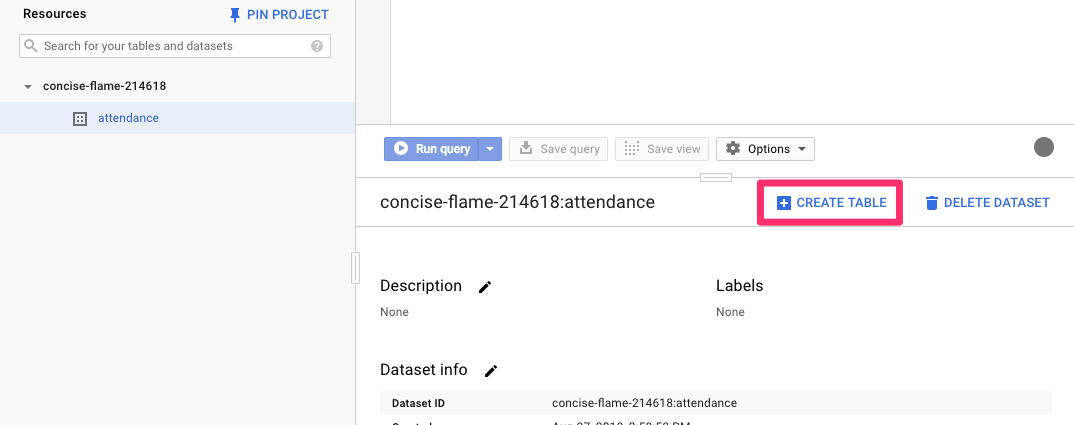This screenshot has width=1074, height=425.
Task: Open the search help question mark
Action: tap(317, 46)
